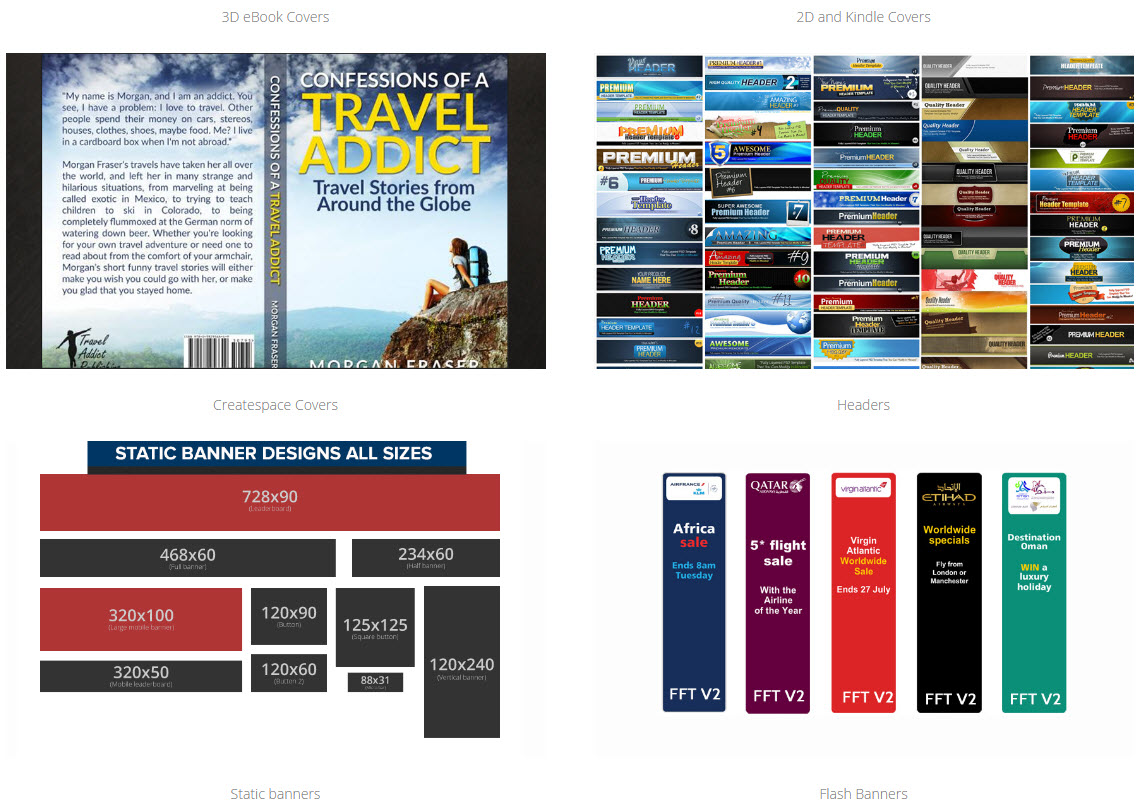Click the red 728x90 leaderboard block
The image size is (1147, 812).
pos(270,502)
